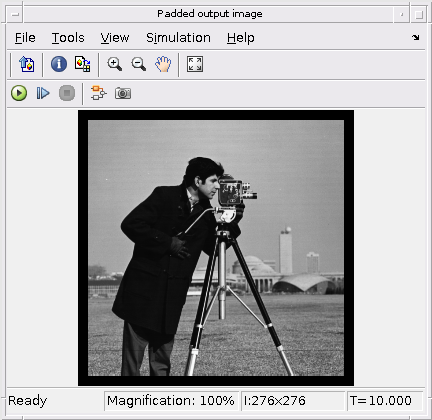This screenshot has height=420, width=432.
Task: Click the Export to Image Tool icon
Action: (x=27, y=64)
